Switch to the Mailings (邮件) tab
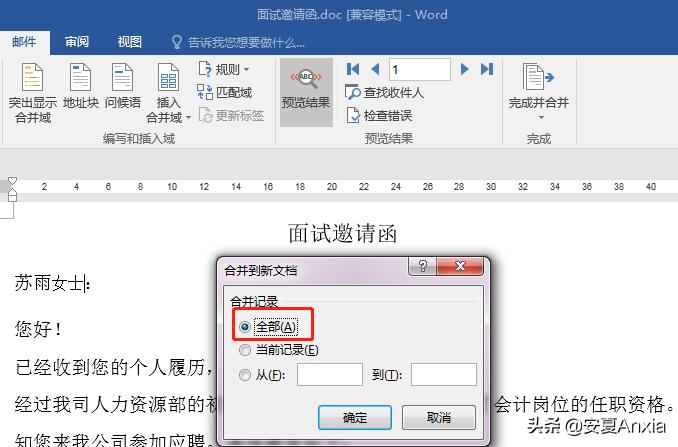 point(24,42)
